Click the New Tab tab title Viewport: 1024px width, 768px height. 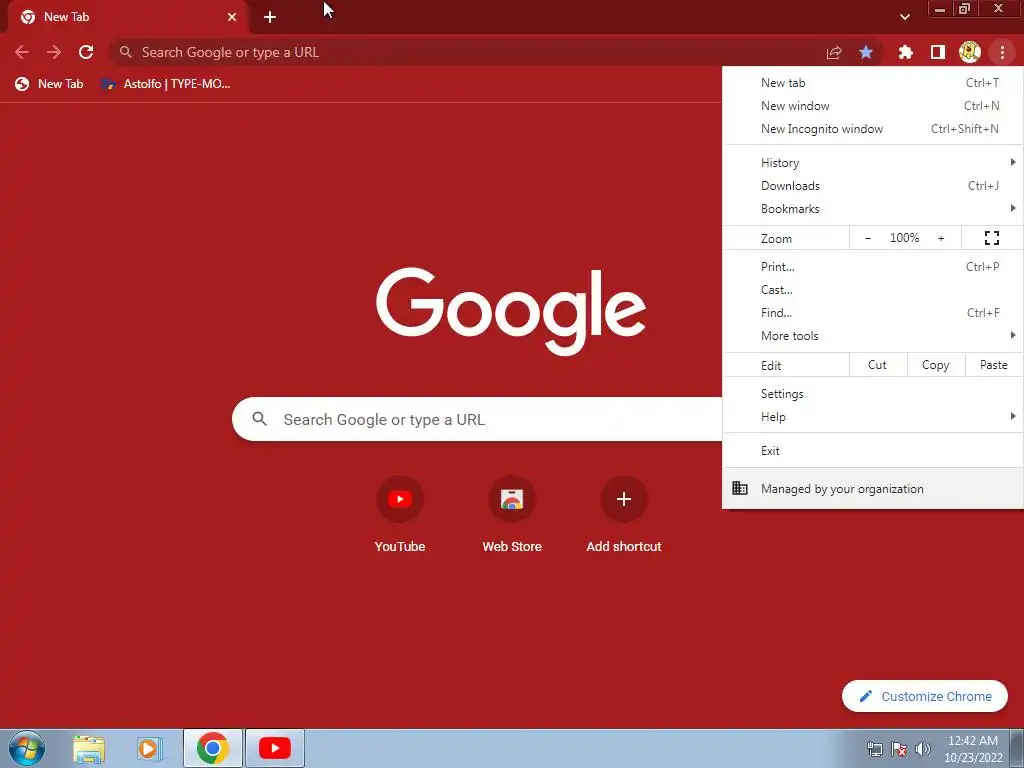coord(67,17)
